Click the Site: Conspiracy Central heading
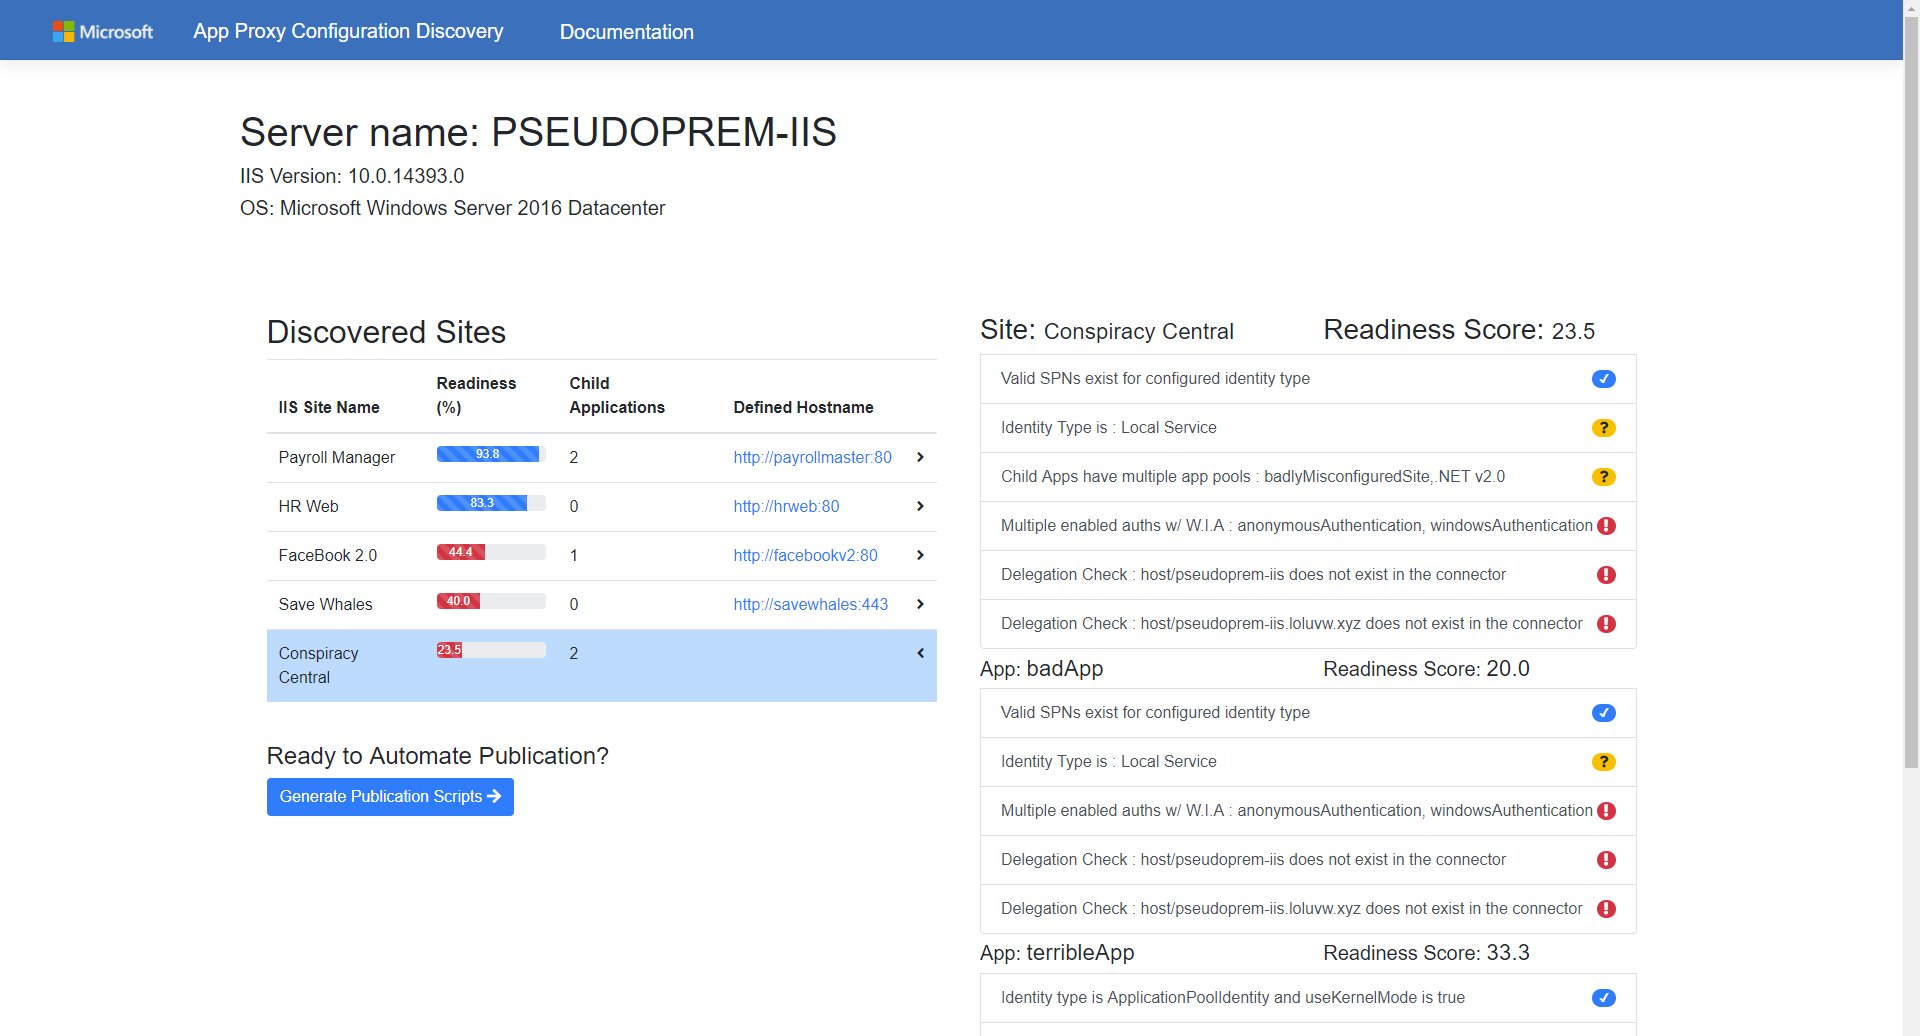Screen dimensions: 1920x1036 pos(1107,330)
